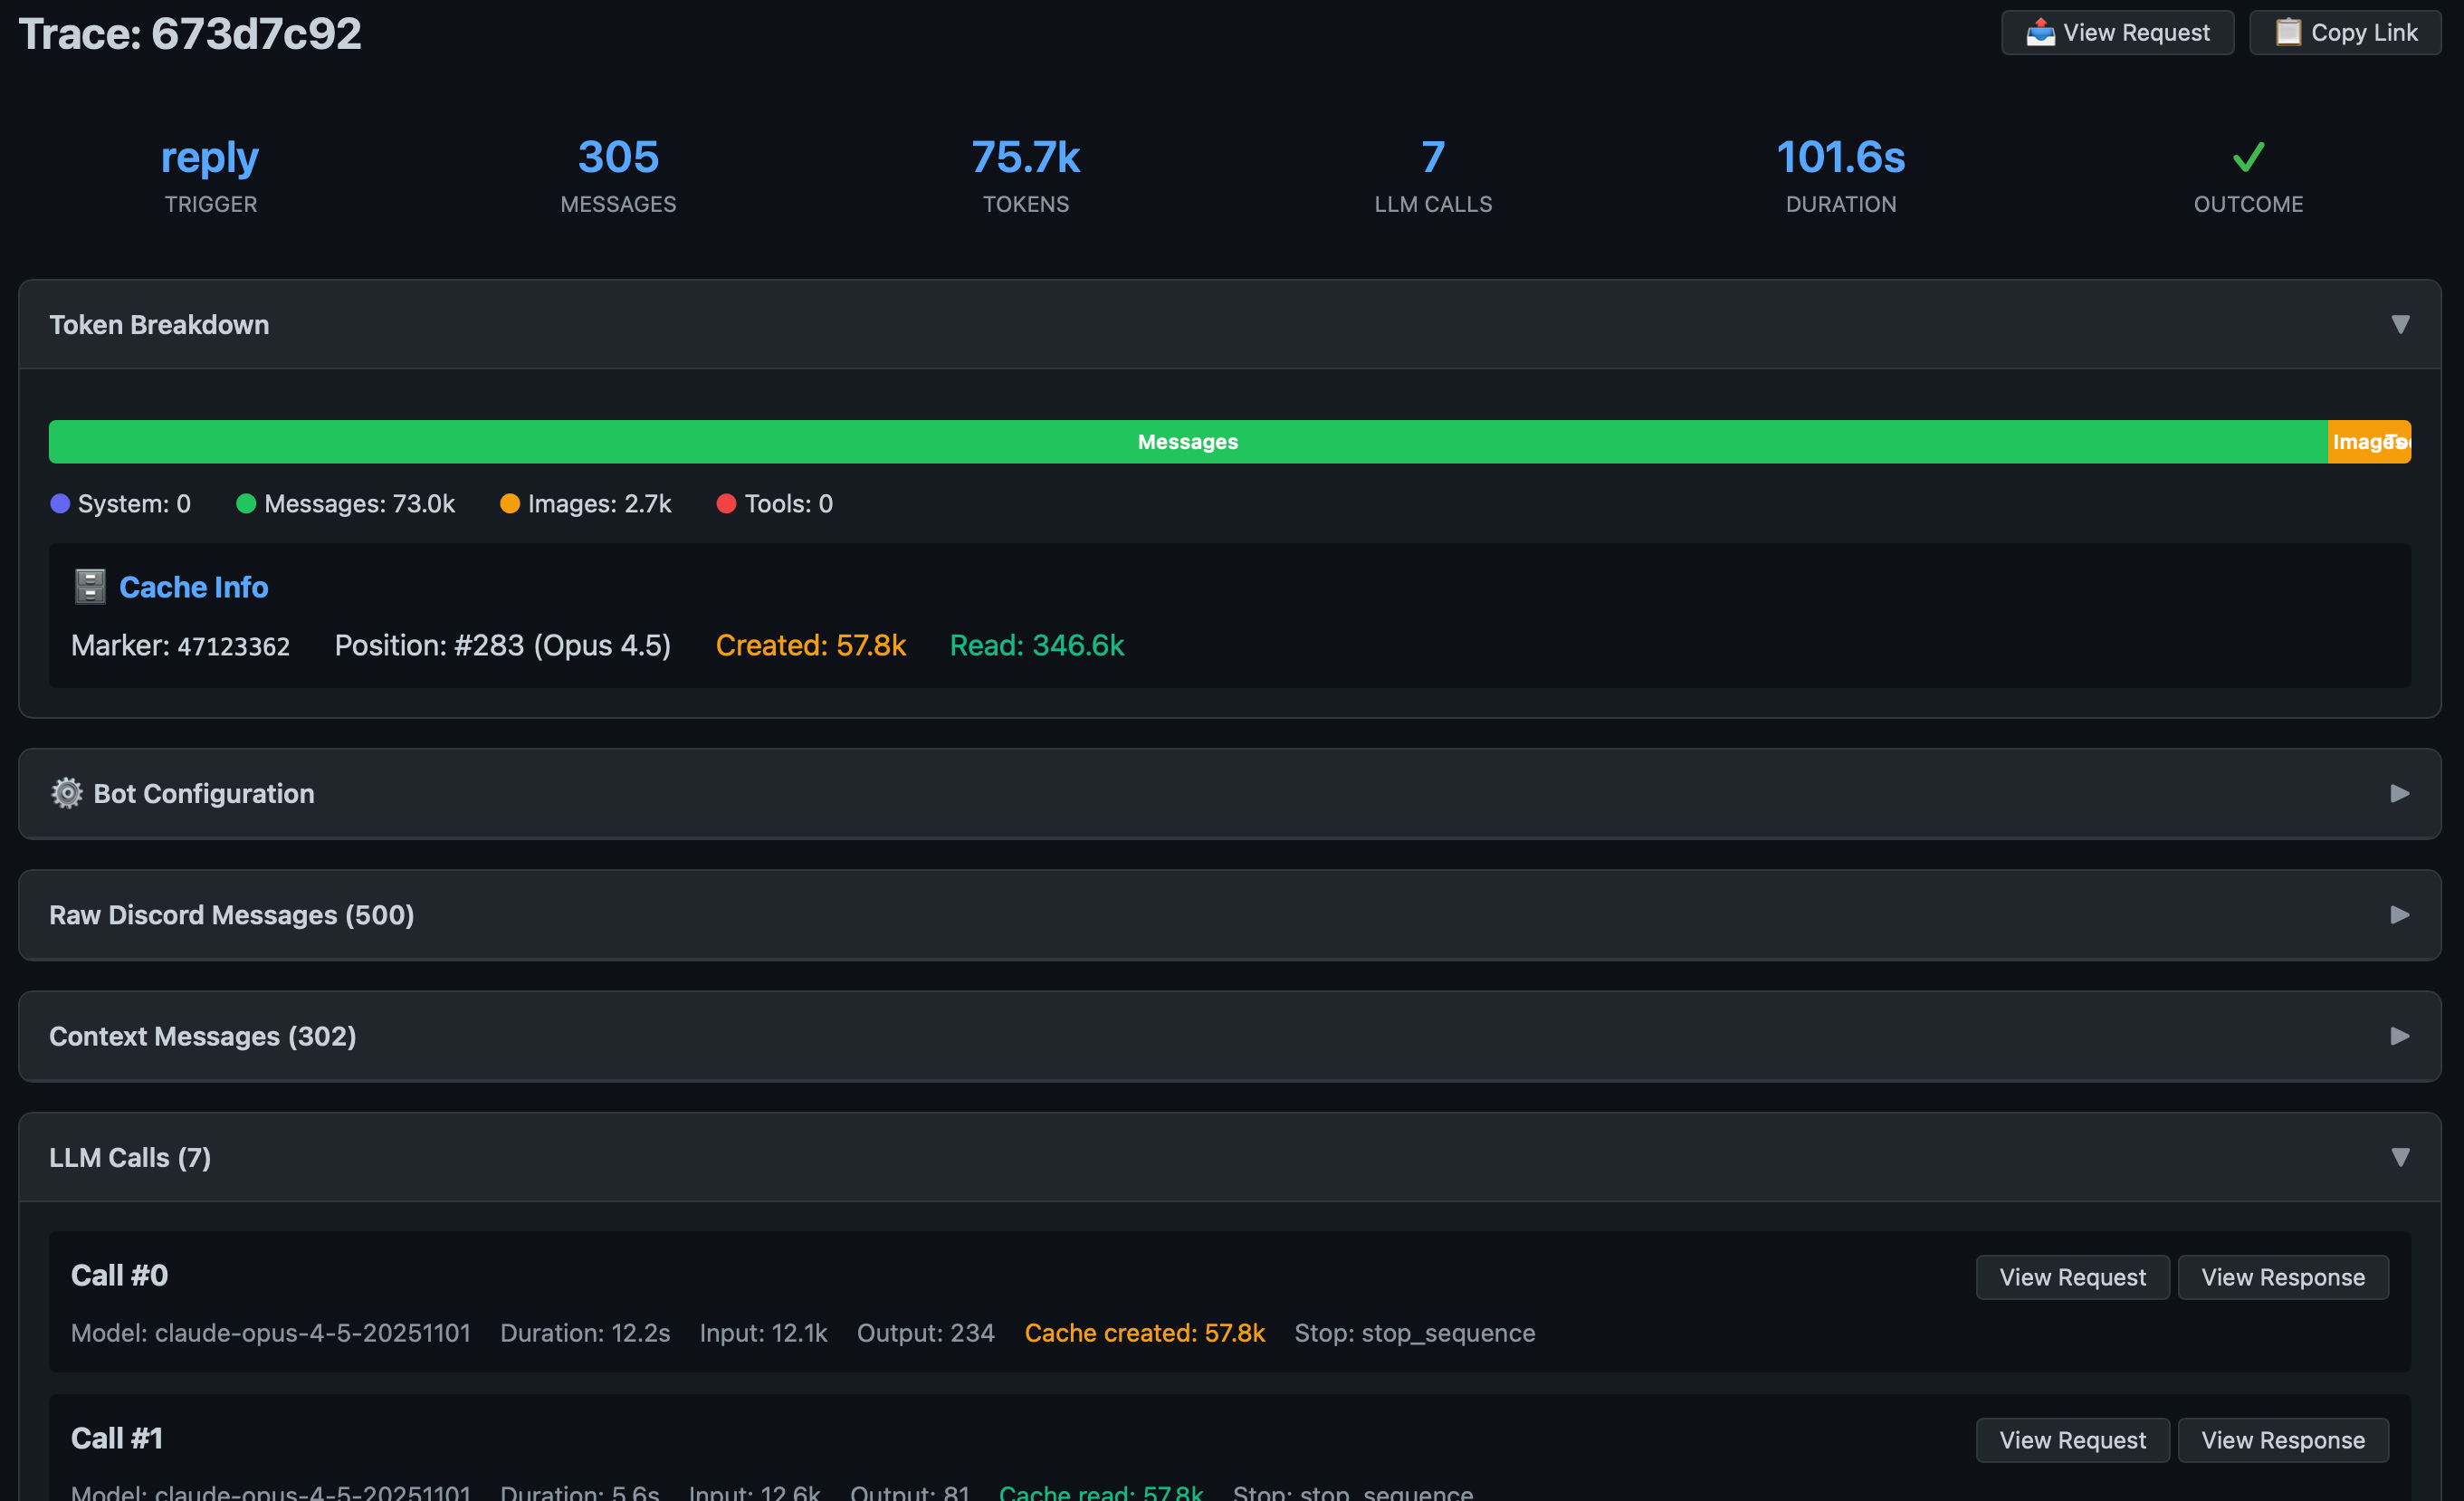Expand the Raw Discord Messages section
This screenshot has height=1501, width=2464.
pos(2400,914)
